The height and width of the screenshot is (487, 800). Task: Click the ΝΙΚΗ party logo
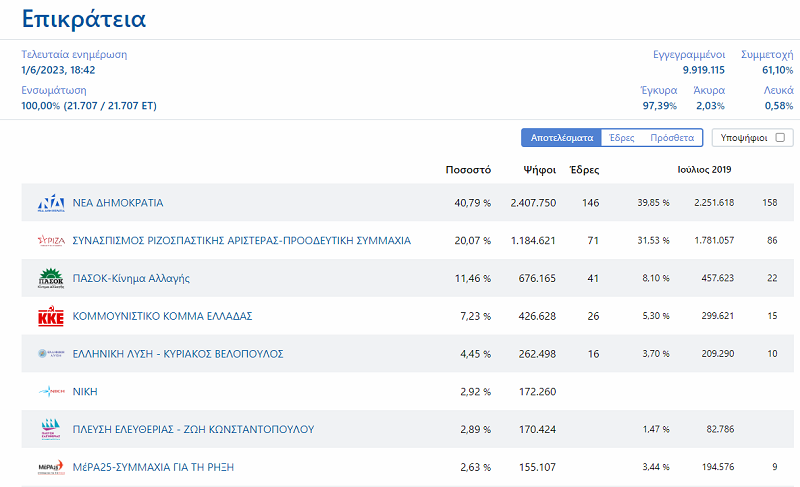click(51, 392)
